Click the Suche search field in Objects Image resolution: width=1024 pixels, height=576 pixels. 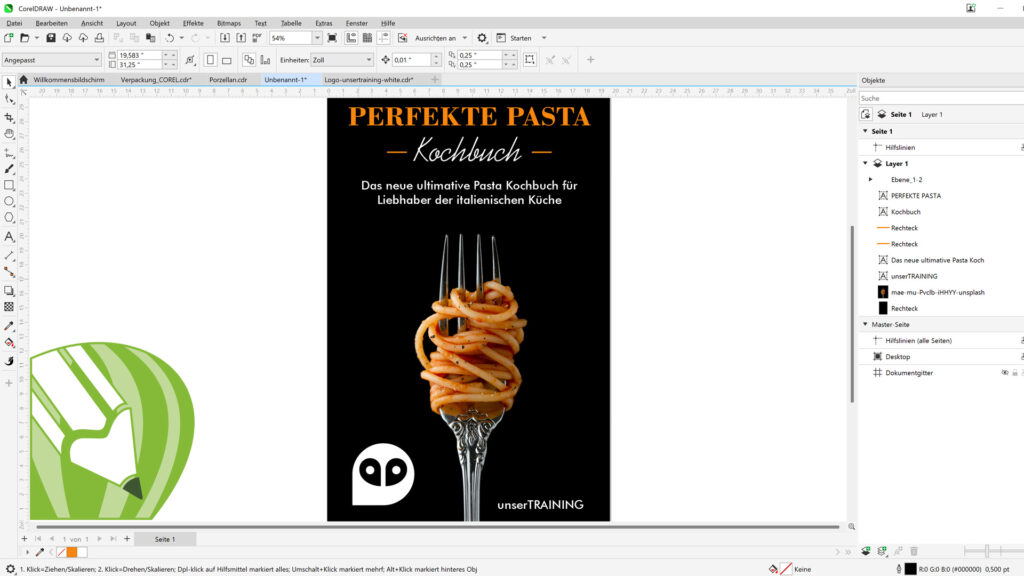[x=940, y=98]
